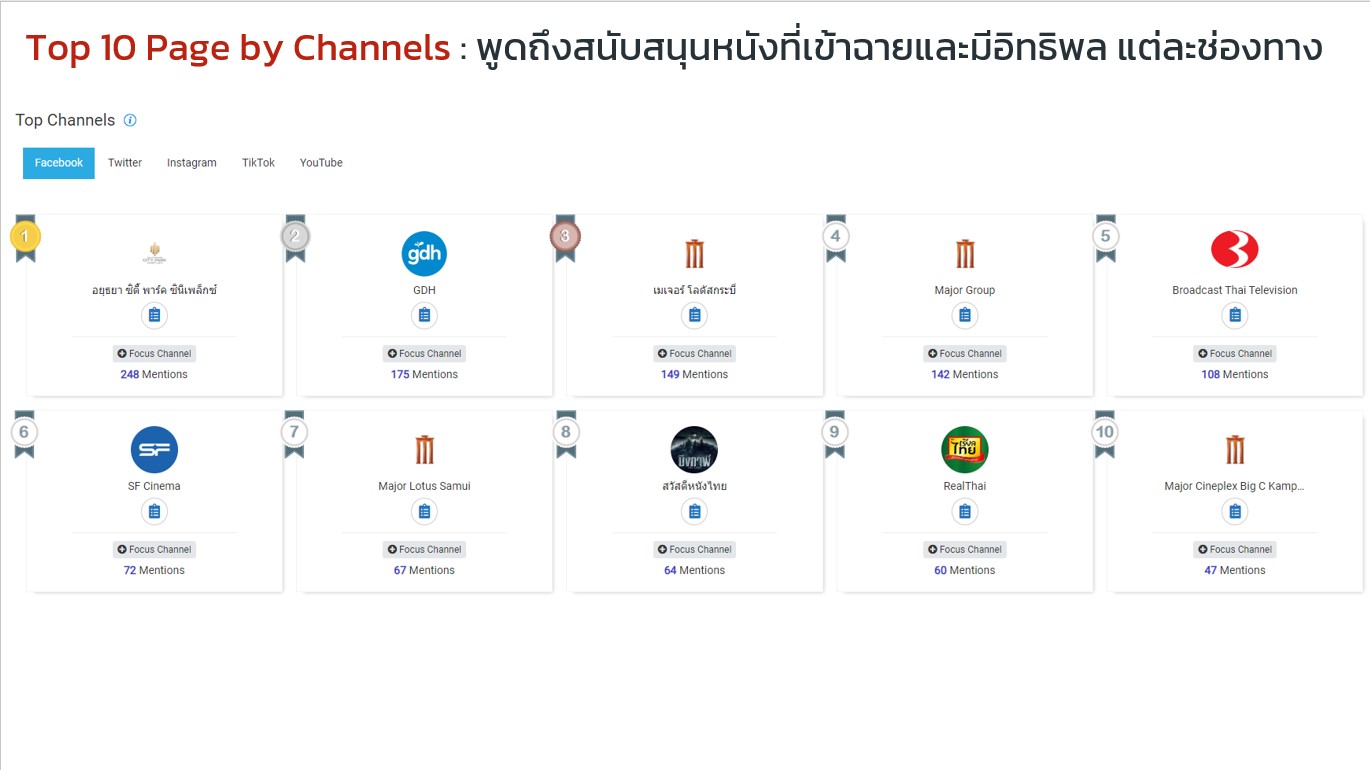
Task: Open the clipboard icon under GDH
Action: [x=424, y=316]
